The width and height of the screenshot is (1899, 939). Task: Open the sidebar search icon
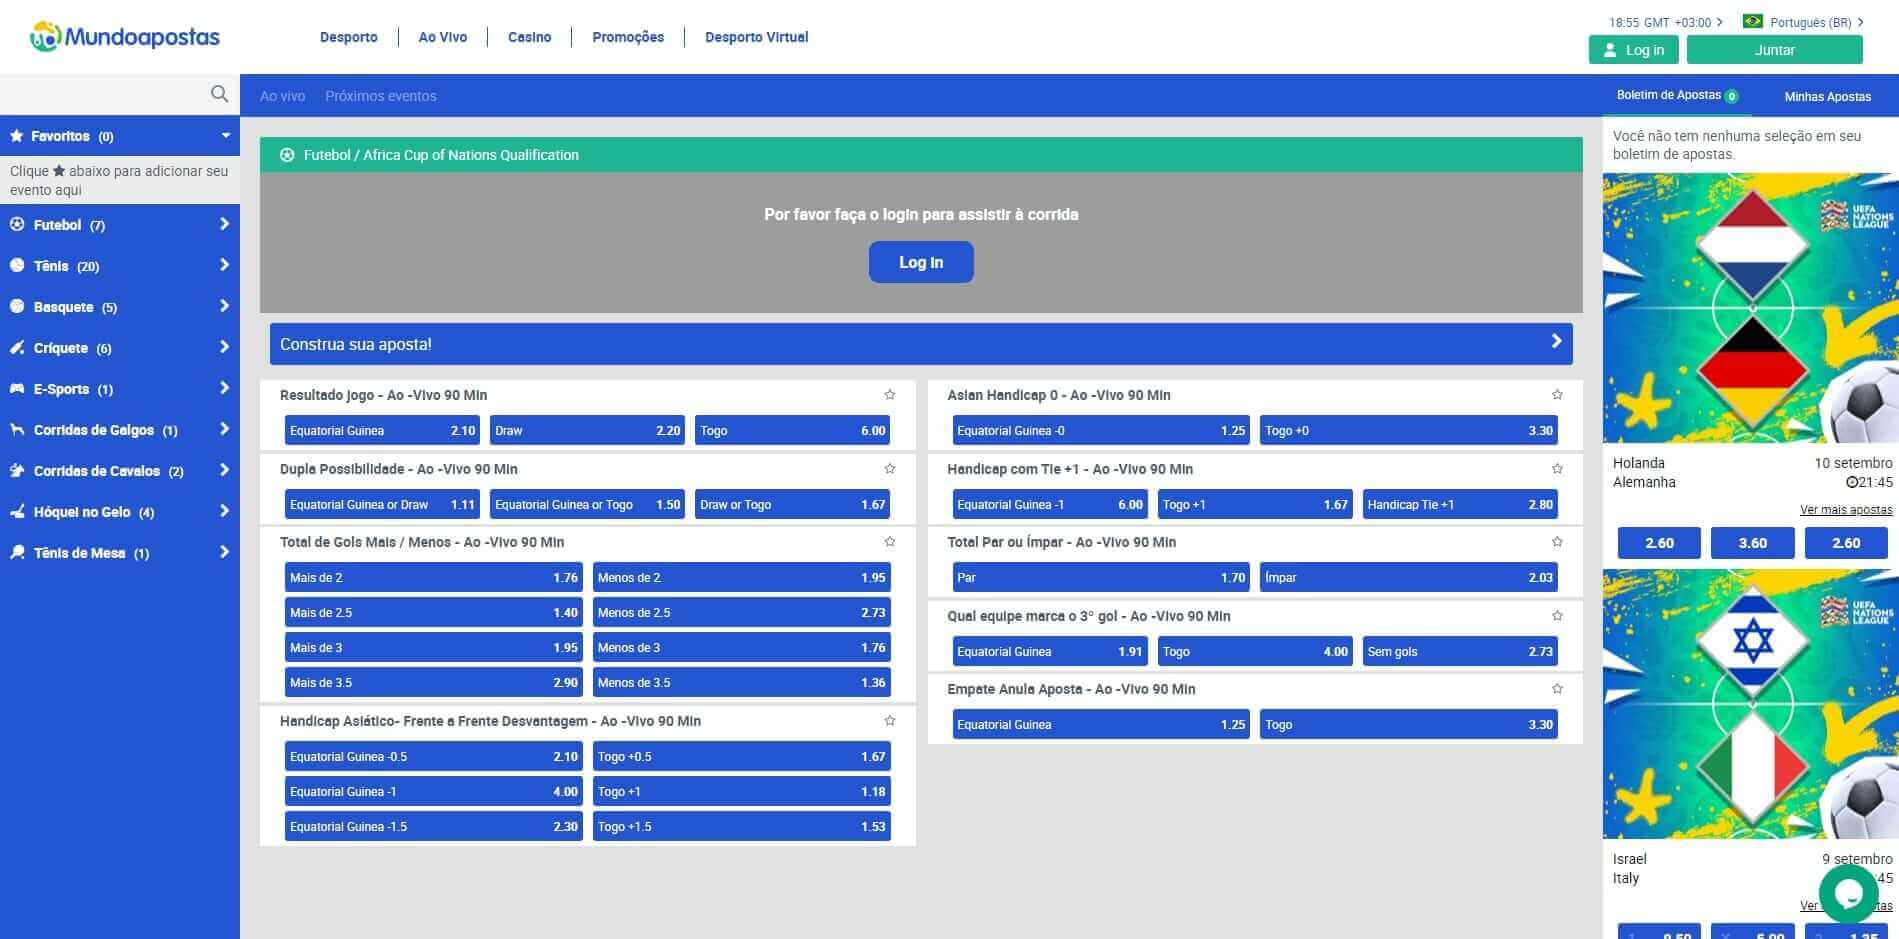pyautogui.click(x=219, y=94)
